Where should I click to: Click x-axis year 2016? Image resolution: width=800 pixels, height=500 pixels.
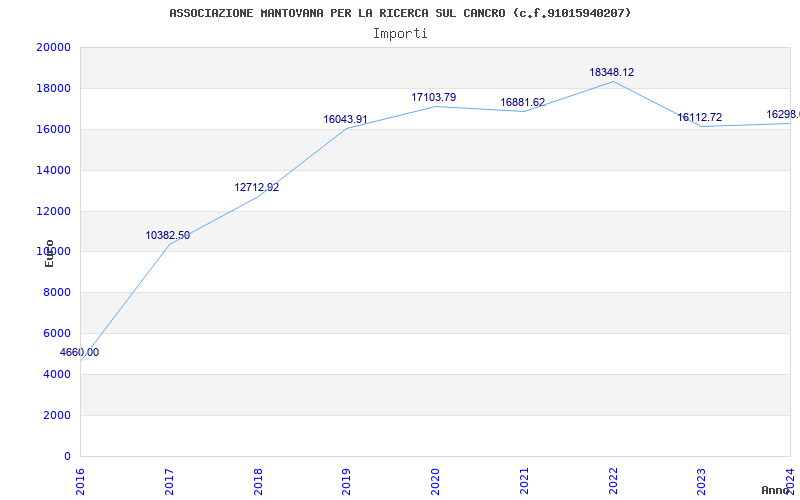pyautogui.click(x=80, y=482)
